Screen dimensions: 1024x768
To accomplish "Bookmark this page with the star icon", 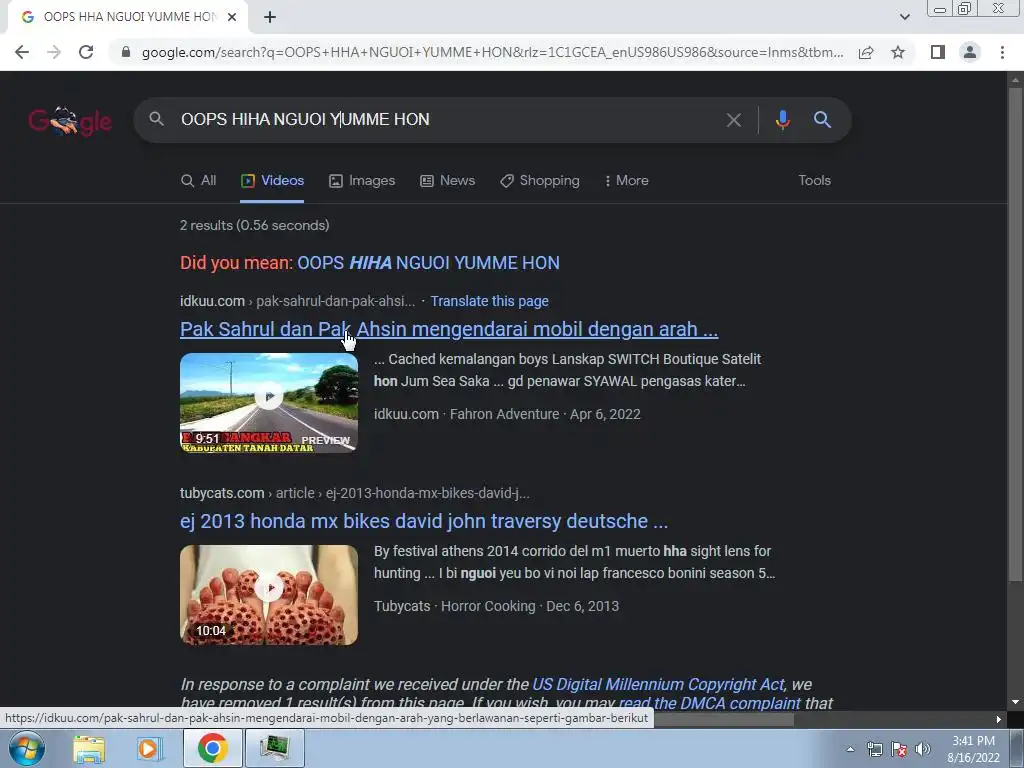I will [x=898, y=52].
